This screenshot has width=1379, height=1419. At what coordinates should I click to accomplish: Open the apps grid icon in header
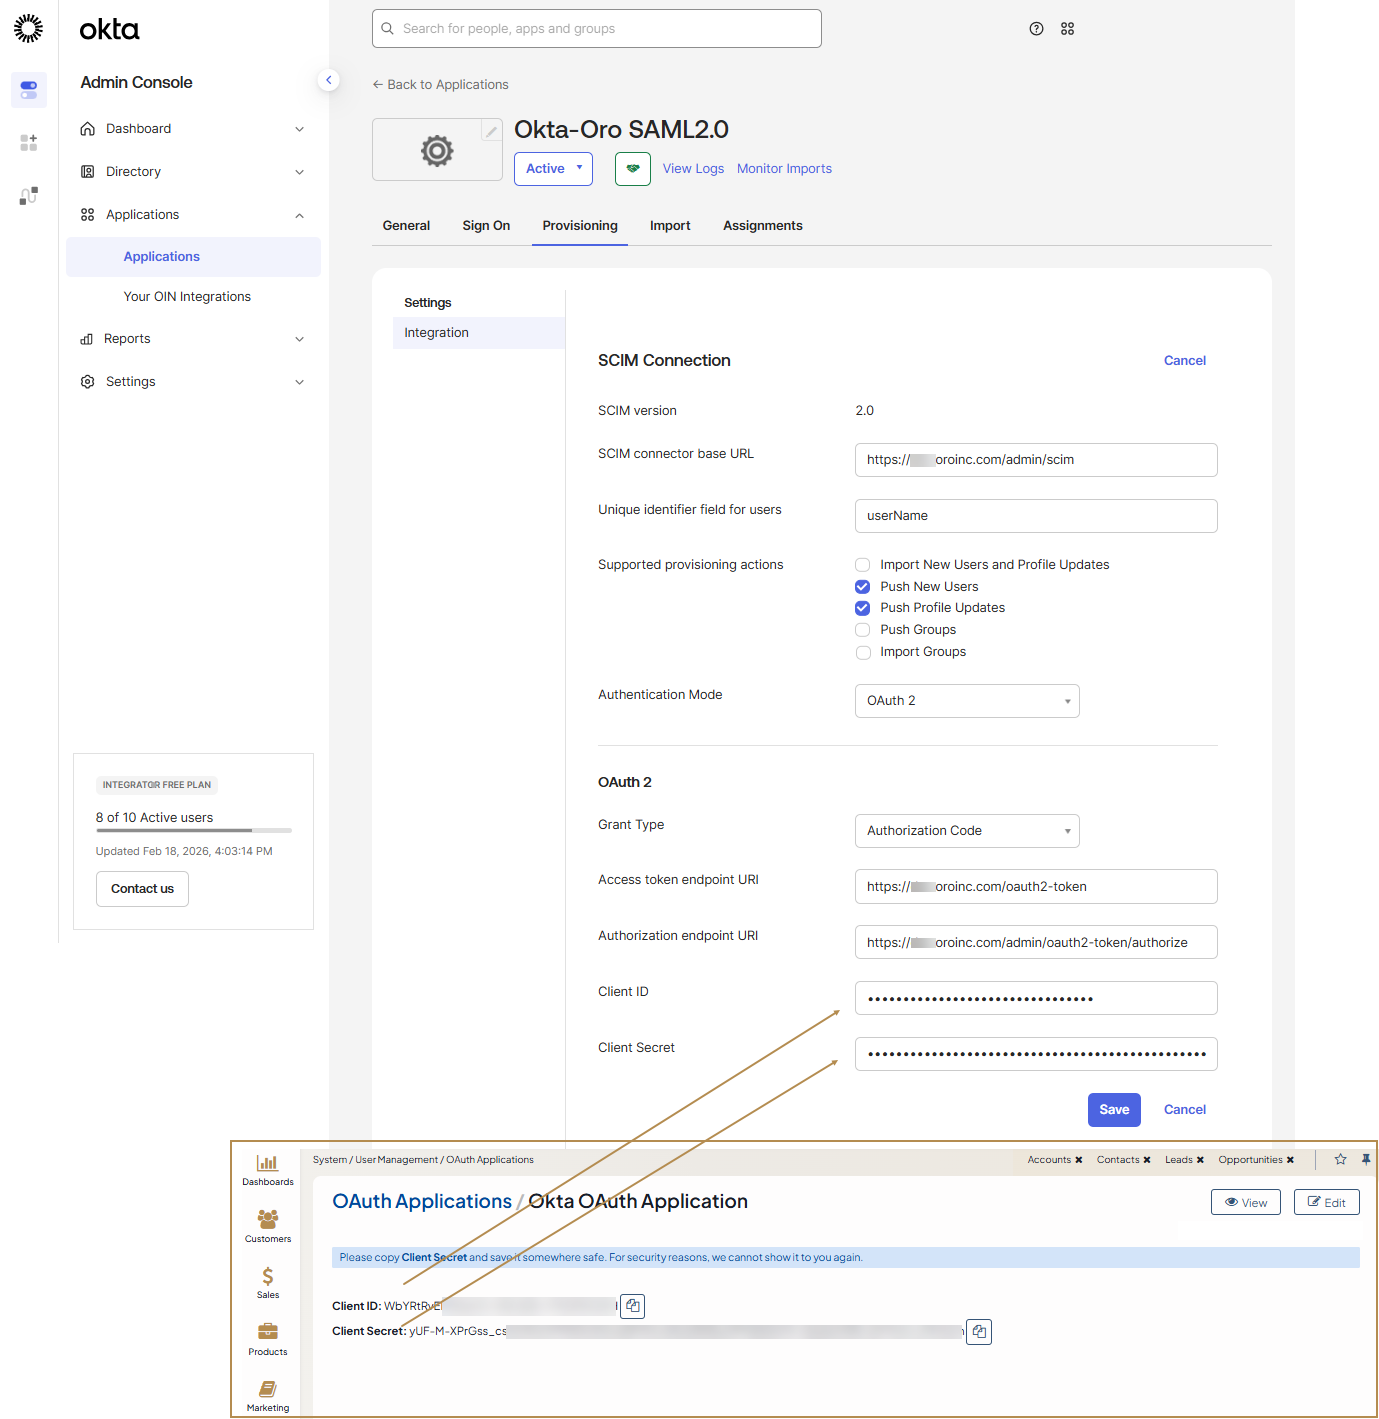(1067, 29)
